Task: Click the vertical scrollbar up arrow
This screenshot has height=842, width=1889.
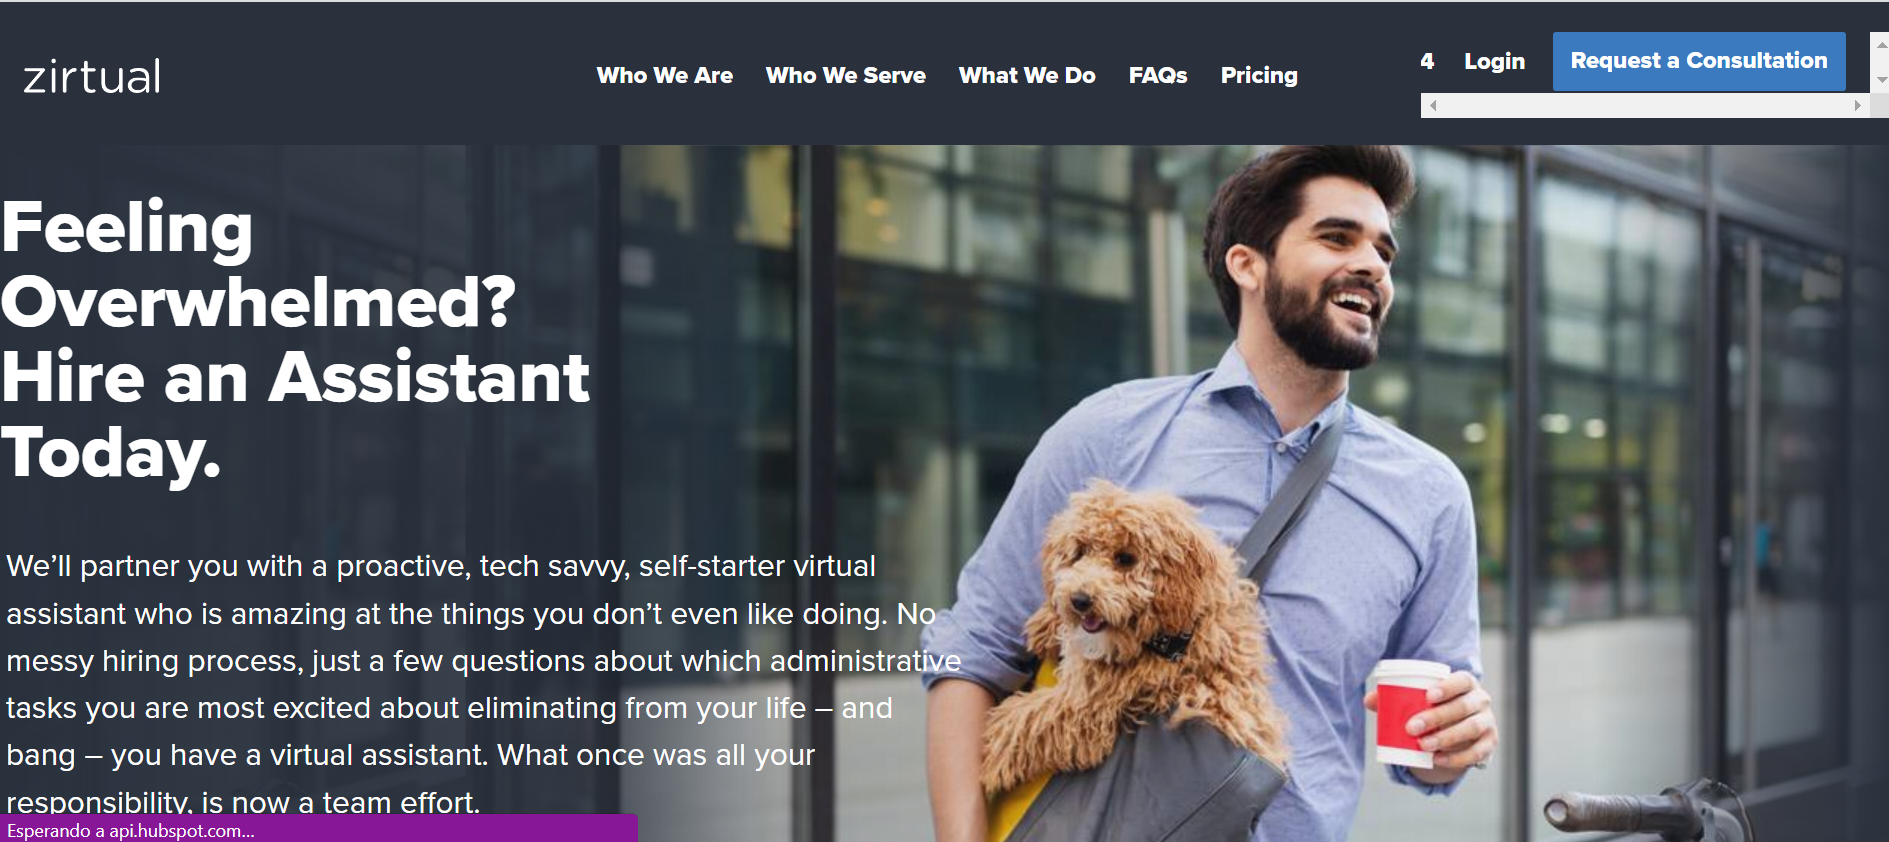Action: (x=1881, y=45)
